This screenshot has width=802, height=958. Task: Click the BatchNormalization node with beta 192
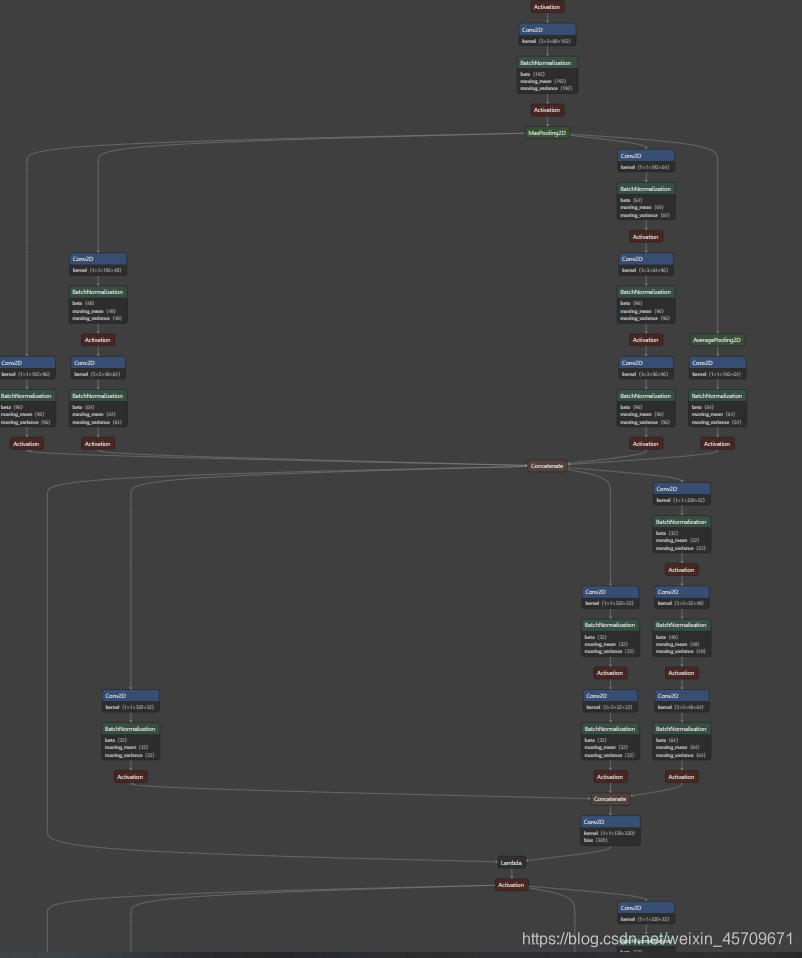point(547,75)
